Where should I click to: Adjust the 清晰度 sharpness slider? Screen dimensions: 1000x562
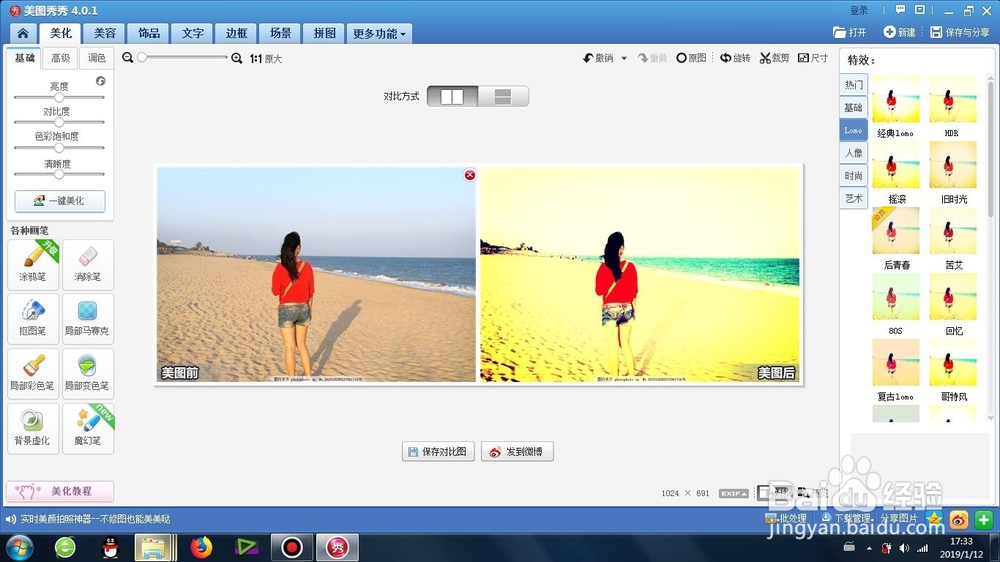(x=59, y=174)
